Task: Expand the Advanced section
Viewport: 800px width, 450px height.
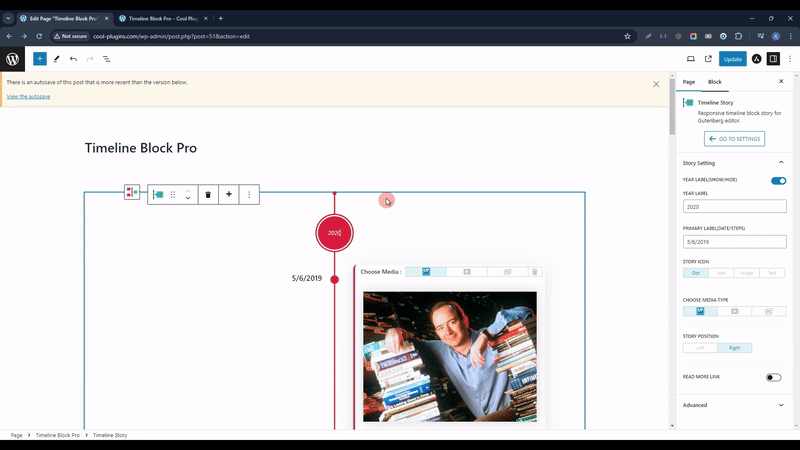Action: [781, 405]
